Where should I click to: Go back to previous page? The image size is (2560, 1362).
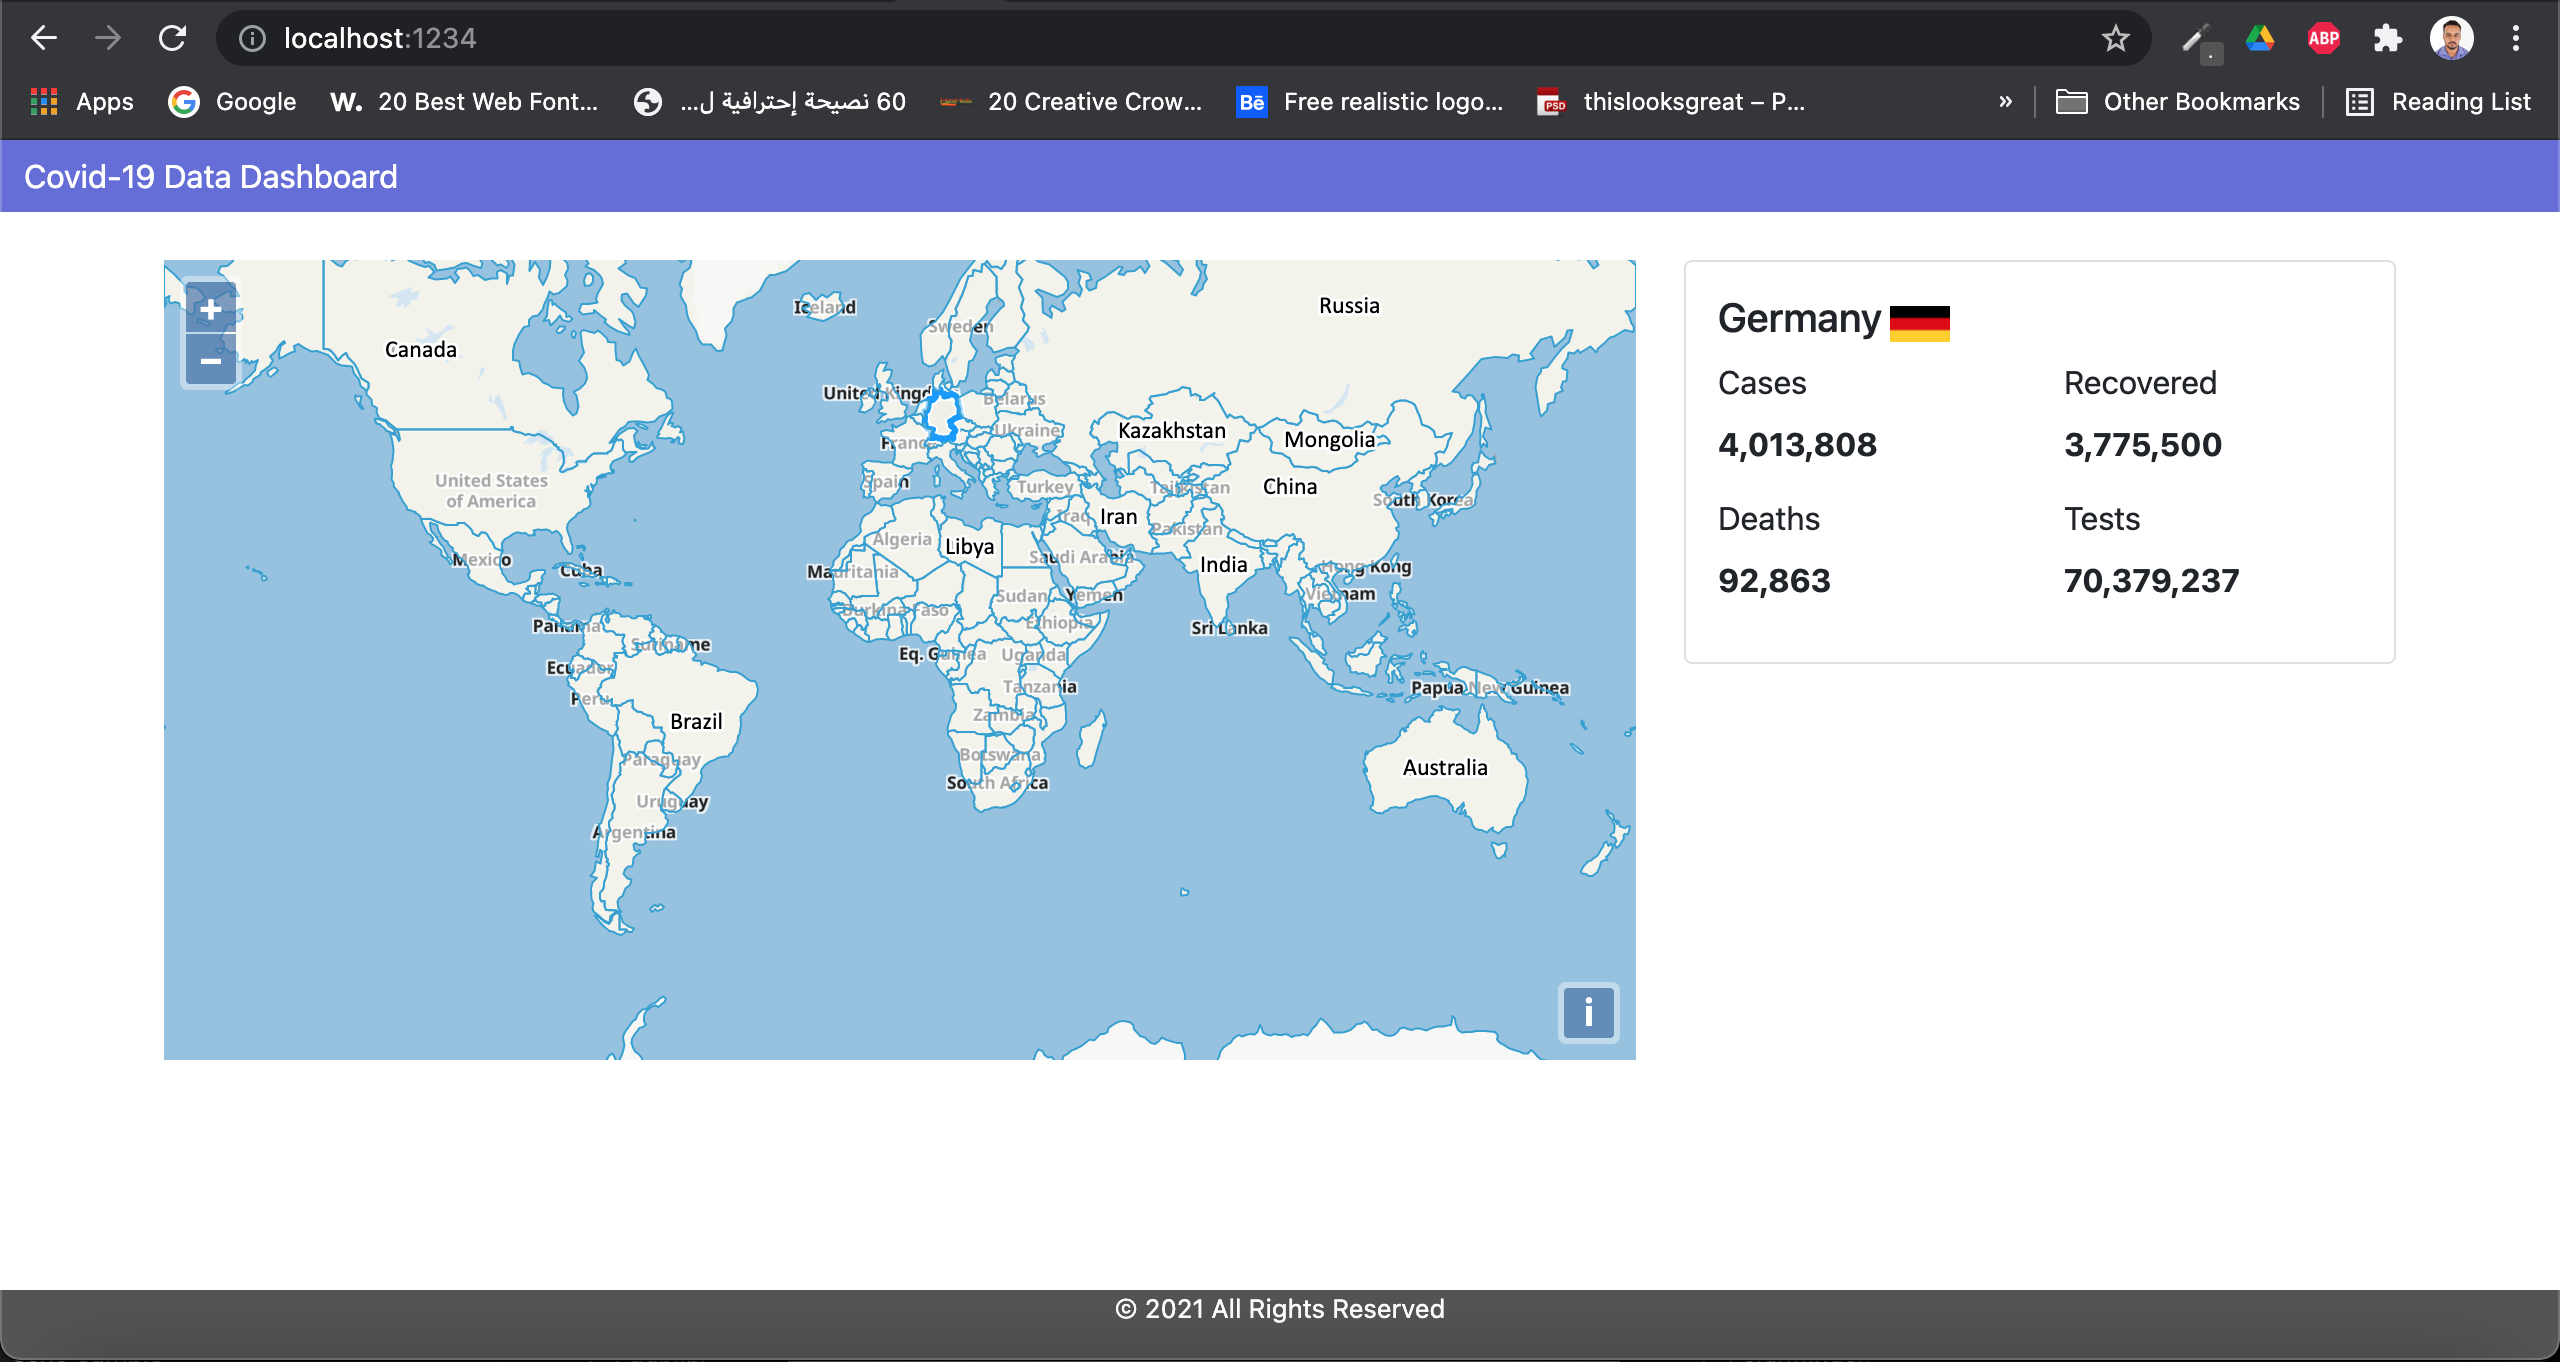[x=44, y=38]
